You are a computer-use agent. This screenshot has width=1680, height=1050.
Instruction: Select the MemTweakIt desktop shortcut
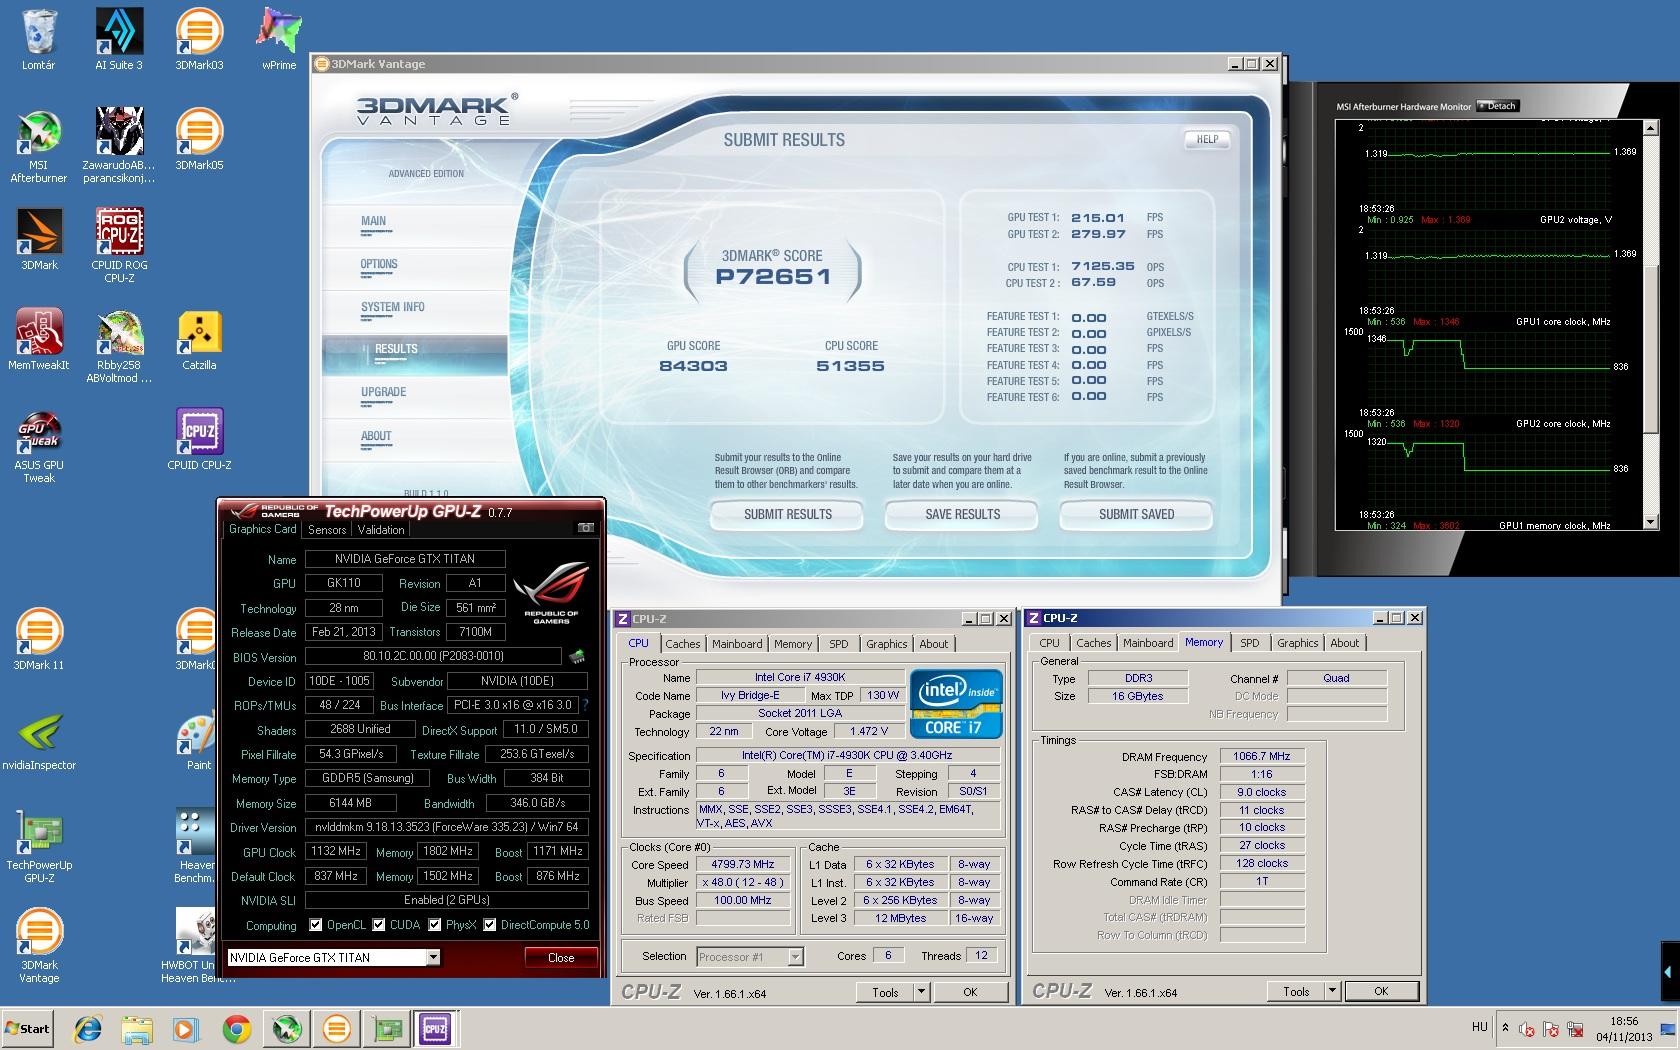pyautogui.click(x=38, y=340)
